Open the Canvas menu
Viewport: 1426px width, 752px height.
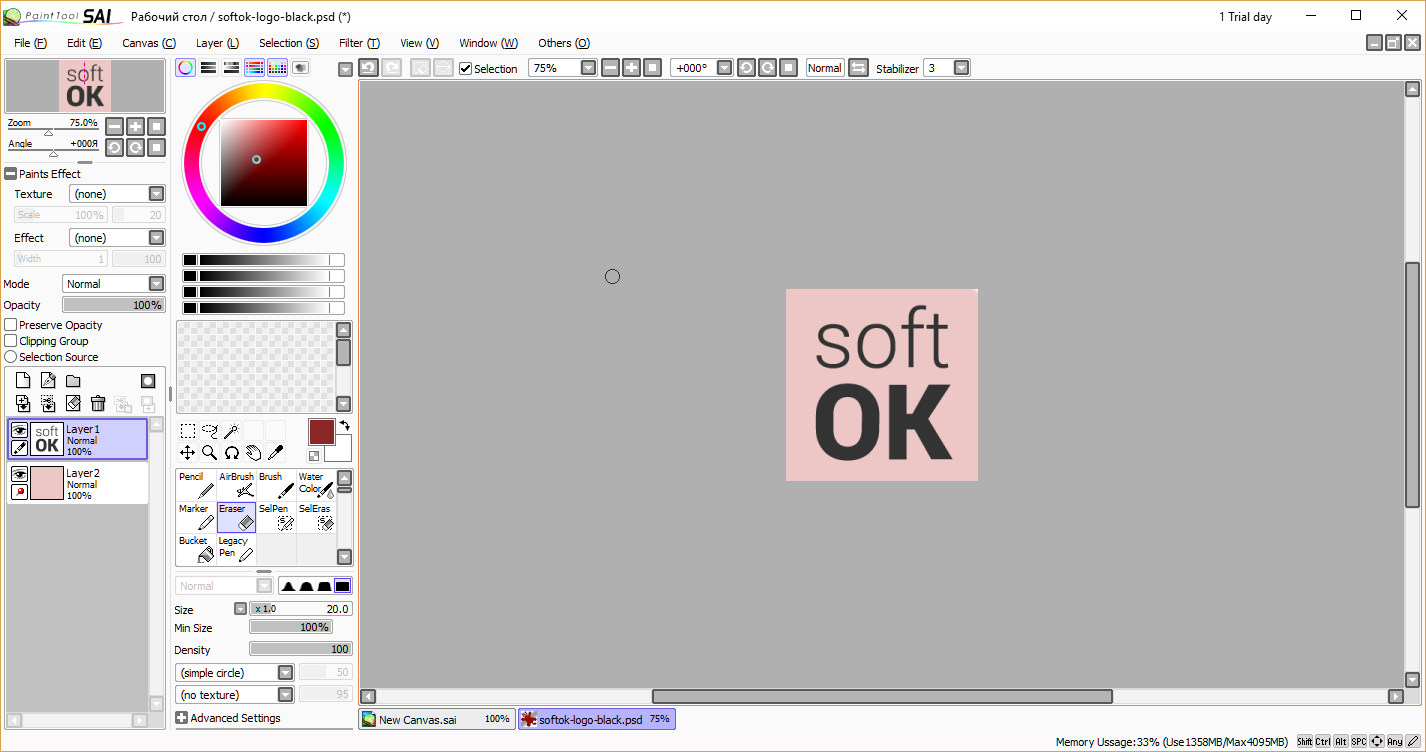pos(149,43)
